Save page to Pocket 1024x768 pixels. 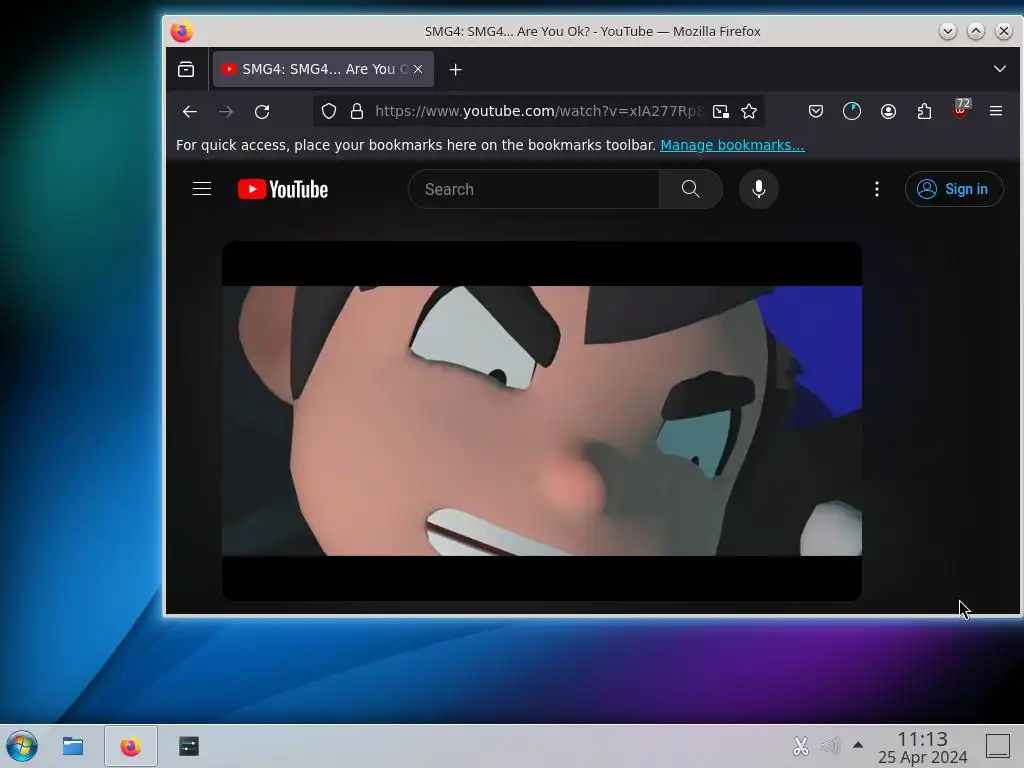pyautogui.click(x=816, y=112)
